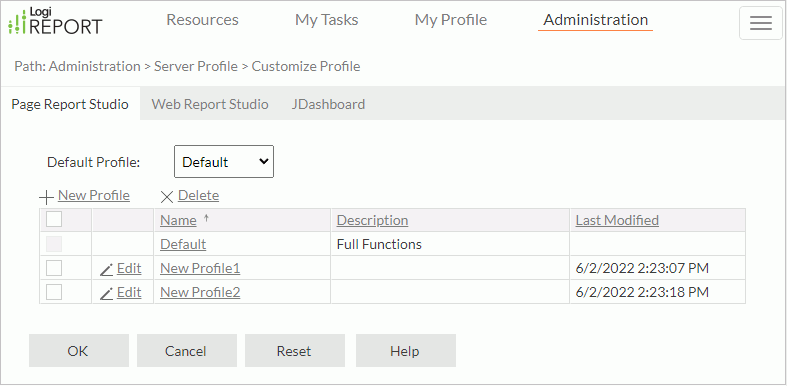Click the New Profile link
Image resolution: width=787 pixels, height=386 pixels.
[94, 195]
